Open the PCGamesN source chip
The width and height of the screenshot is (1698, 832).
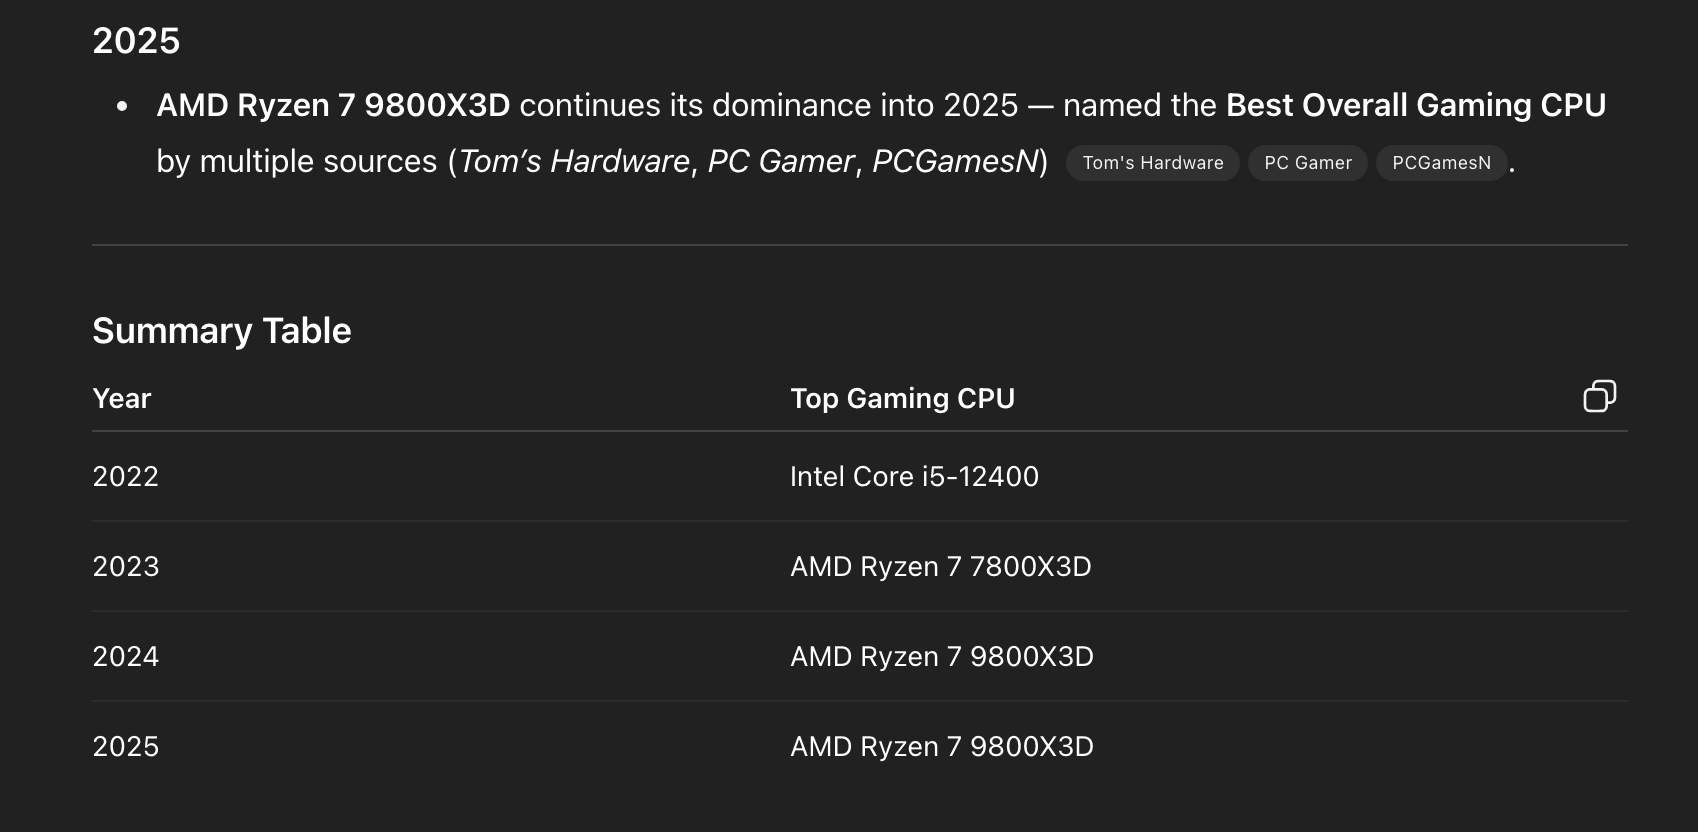pyautogui.click(x=1441, y=163)
